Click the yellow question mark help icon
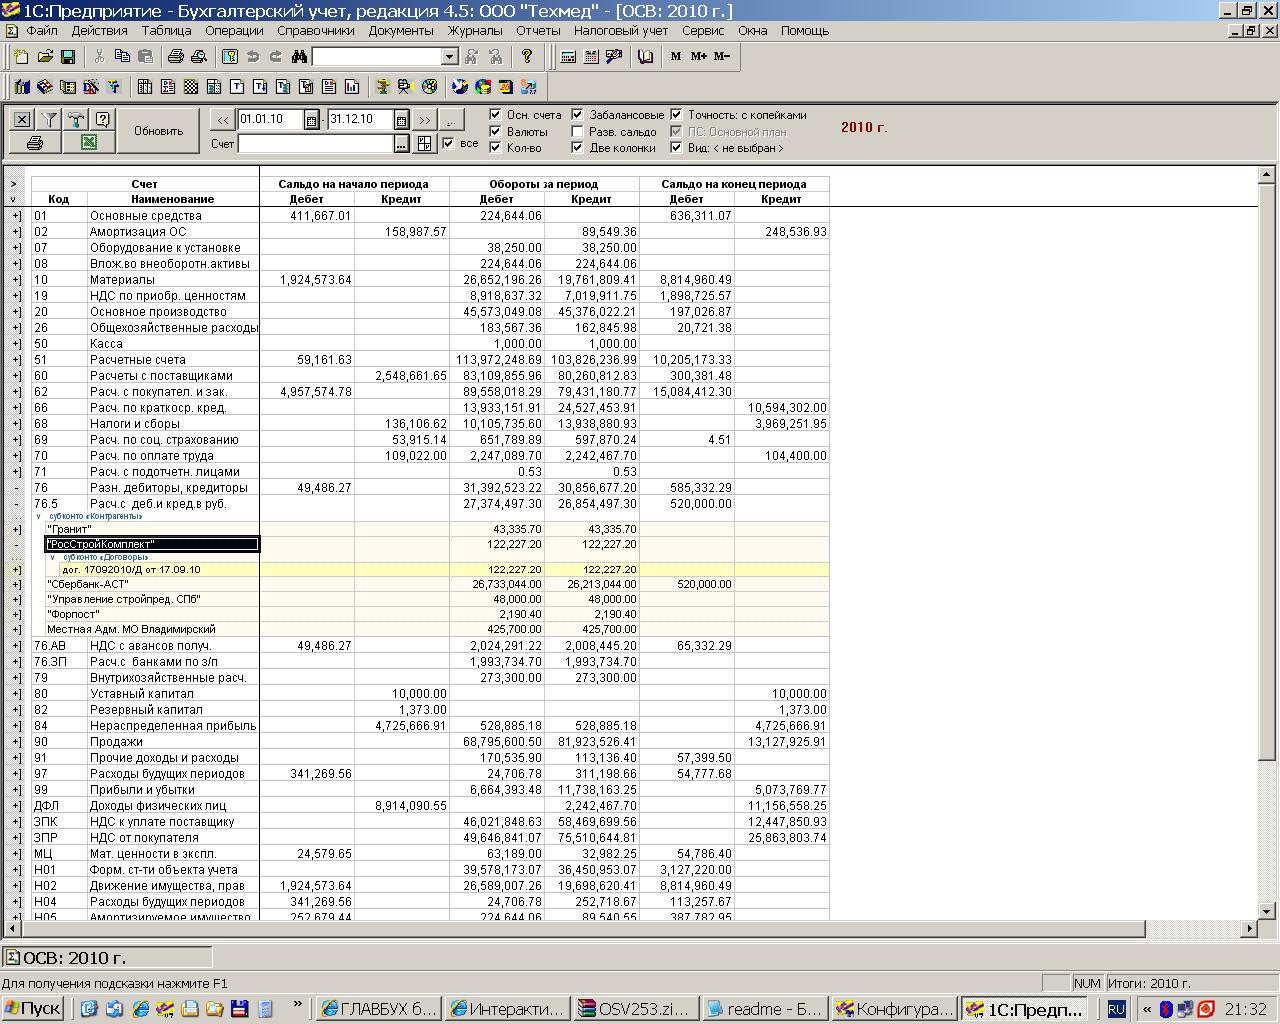Viewport: 1280px width, 1024px height. coord(527,57)
